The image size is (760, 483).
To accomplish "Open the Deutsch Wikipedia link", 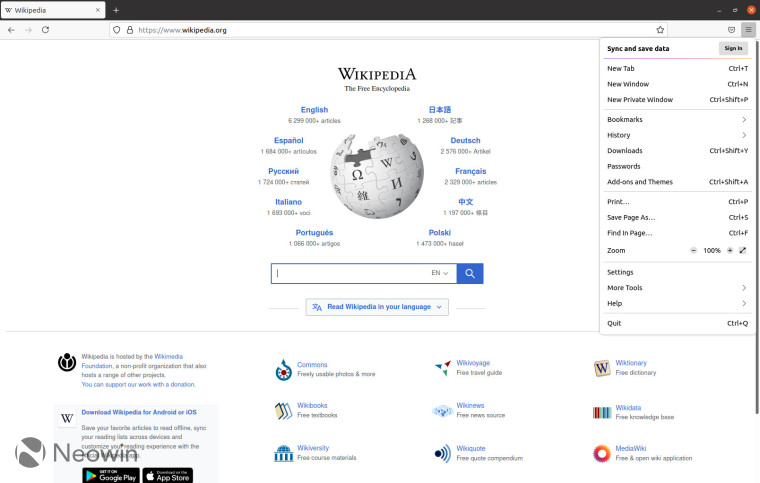I will click(465, 140).
